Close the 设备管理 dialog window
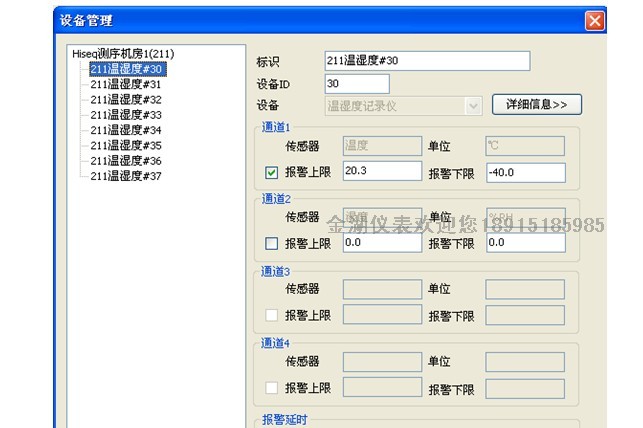The width and height of the screenshot is (643, 428). point(595,21)
